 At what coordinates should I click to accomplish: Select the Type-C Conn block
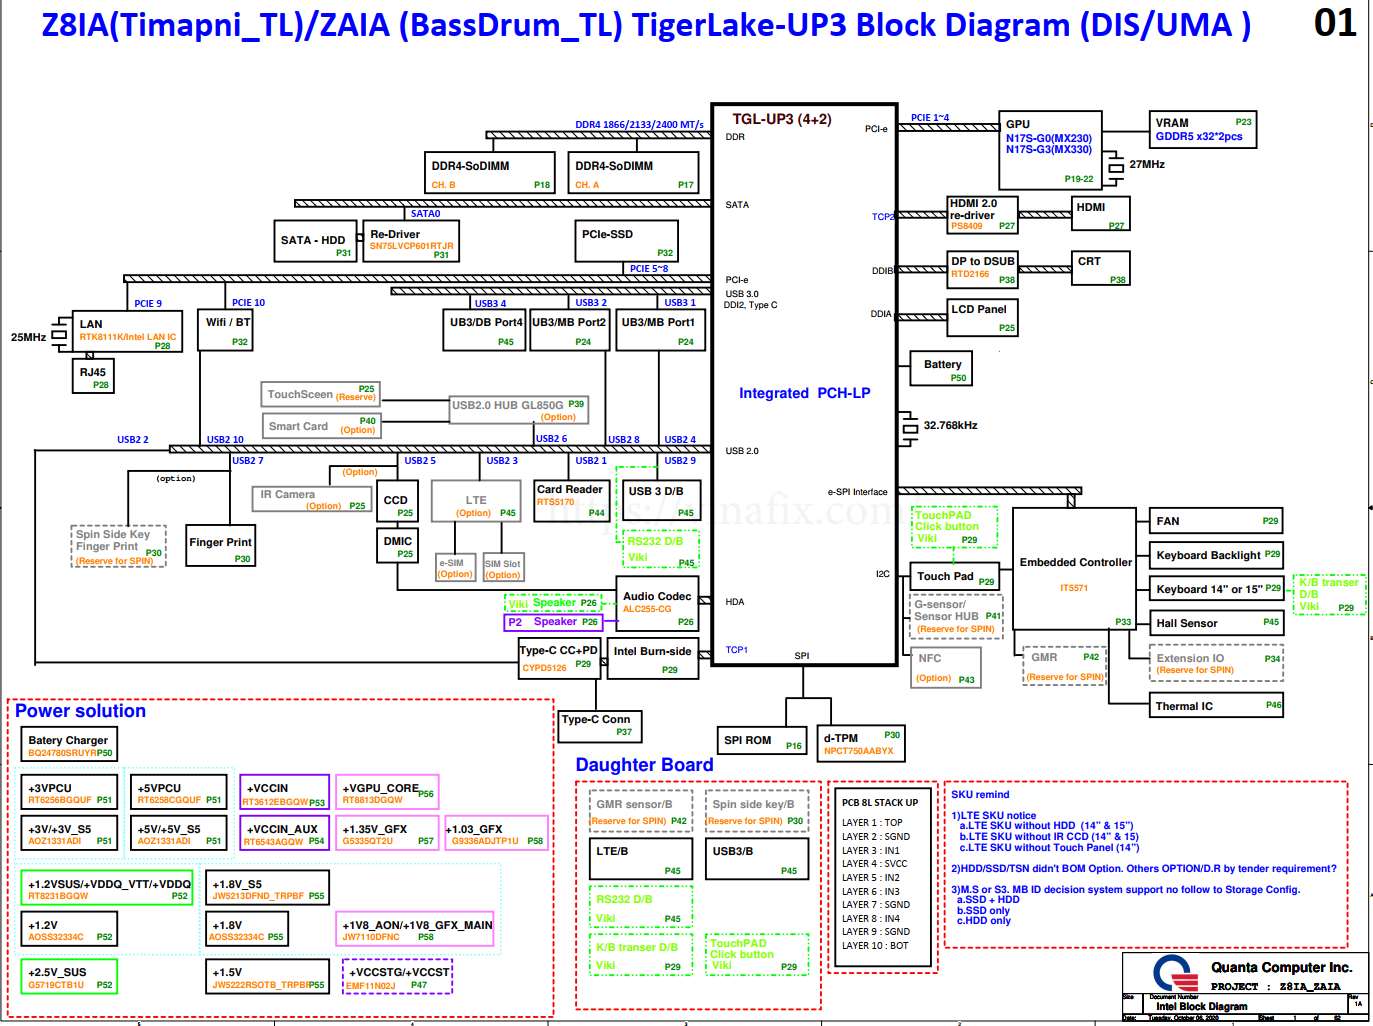[600, 726]
